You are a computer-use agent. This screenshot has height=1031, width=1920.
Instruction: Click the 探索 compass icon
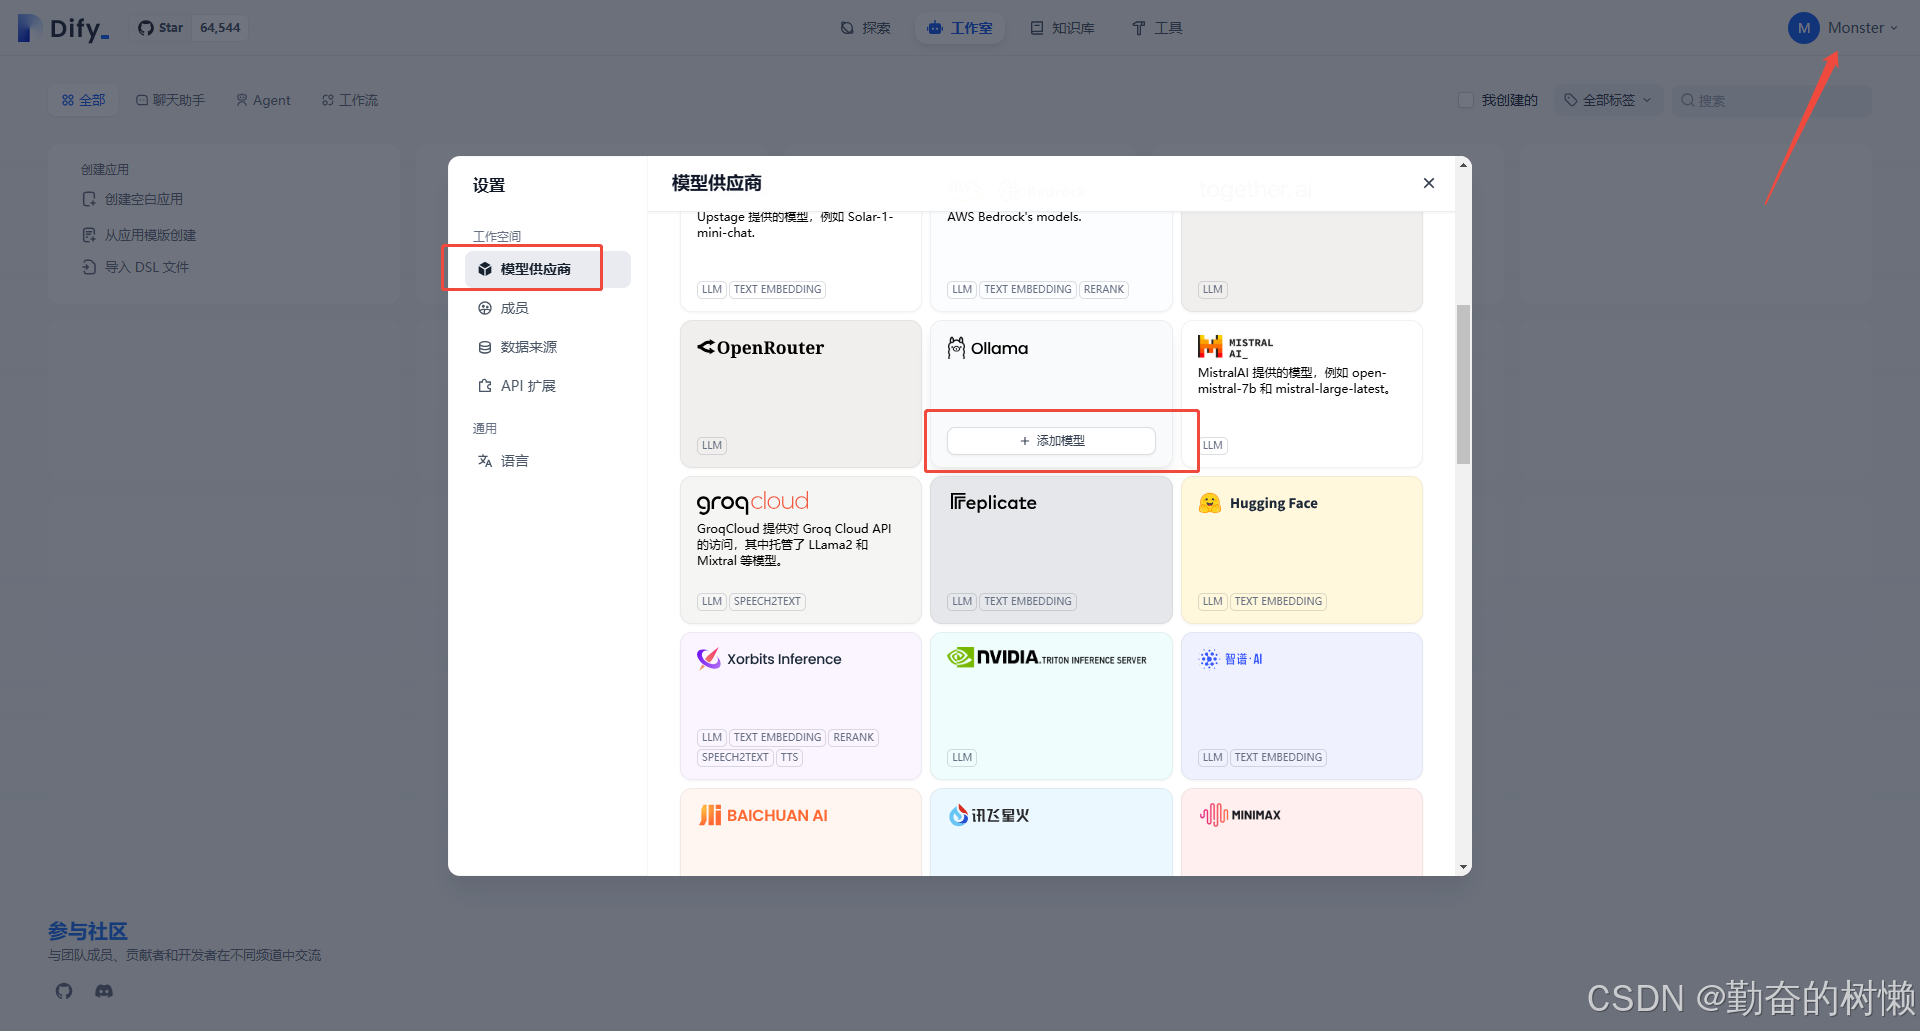click(x=848, y=28)
